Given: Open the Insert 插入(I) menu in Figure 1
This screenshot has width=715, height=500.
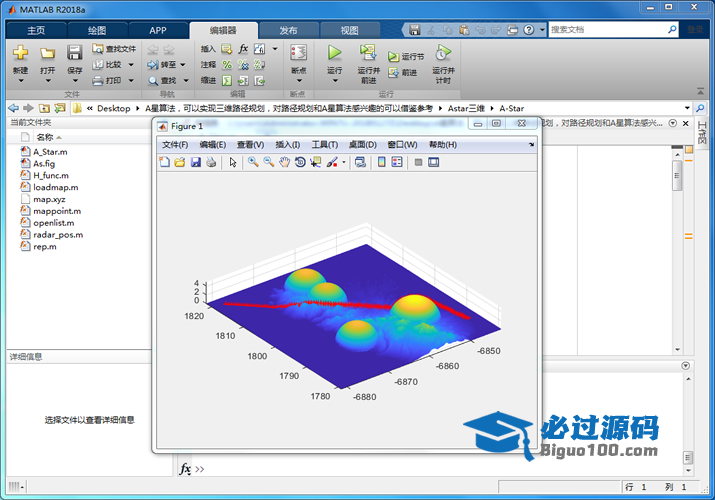Looking at the screenshot, I should click(287, 145).
